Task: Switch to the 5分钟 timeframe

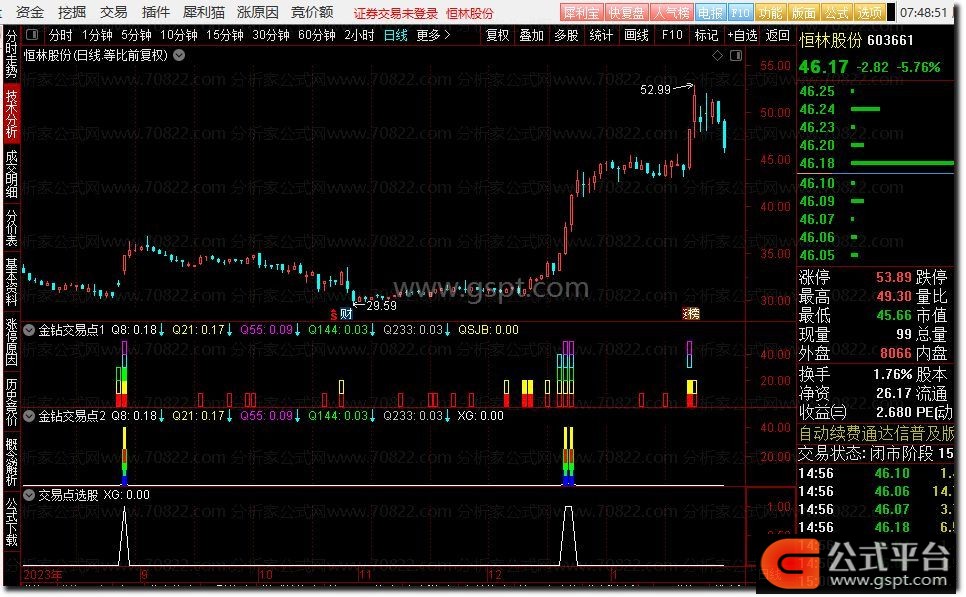Action: click(136, 35)
